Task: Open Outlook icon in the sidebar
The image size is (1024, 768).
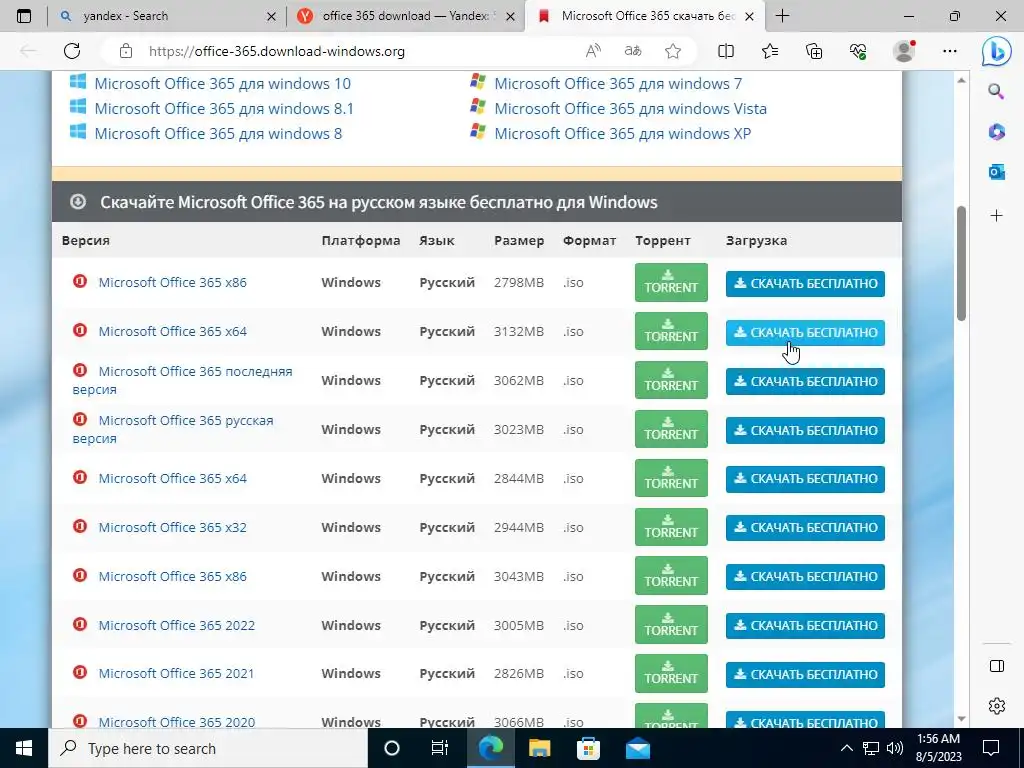Action: pyautogui.click(x=996, y=172)
